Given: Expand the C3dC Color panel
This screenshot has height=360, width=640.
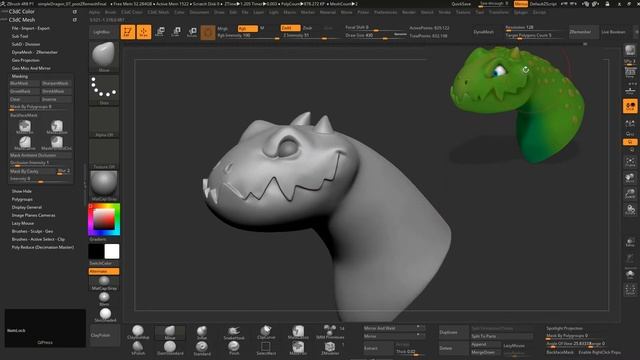Looking at the screenshot, I should 22,12.
